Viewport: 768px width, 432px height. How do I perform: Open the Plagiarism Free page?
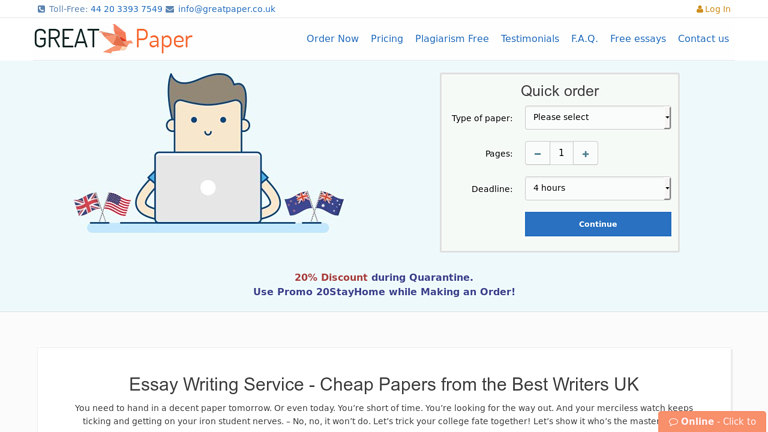[452, 39]
